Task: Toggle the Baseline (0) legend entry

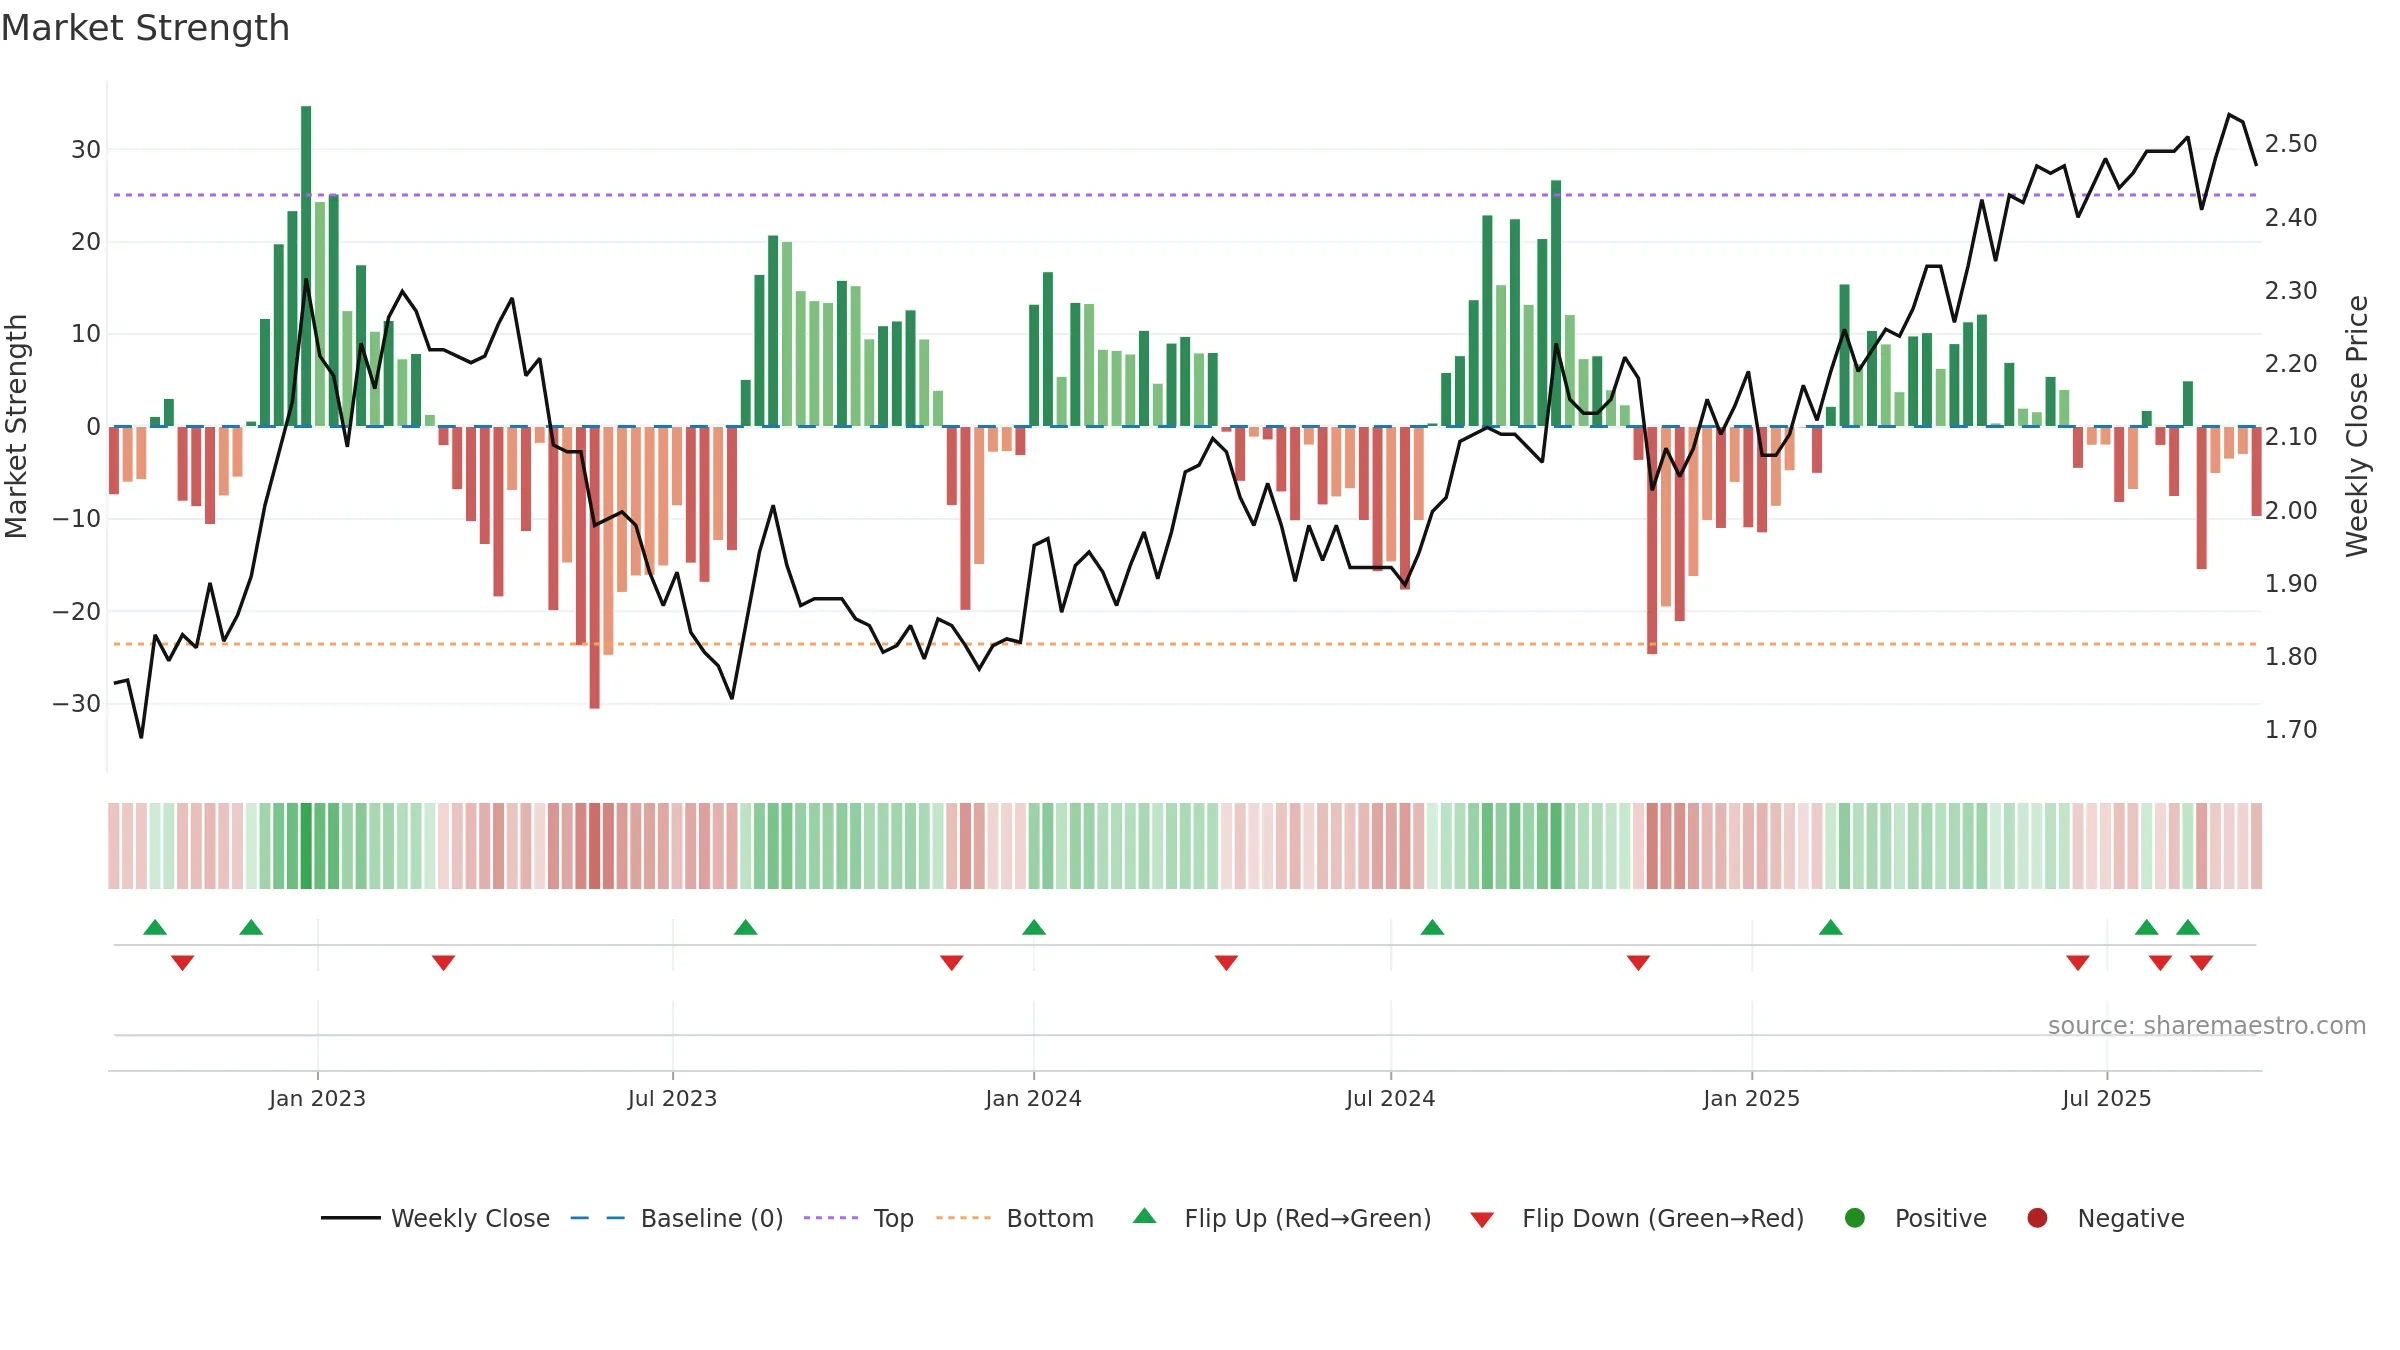Action: 677,1218
